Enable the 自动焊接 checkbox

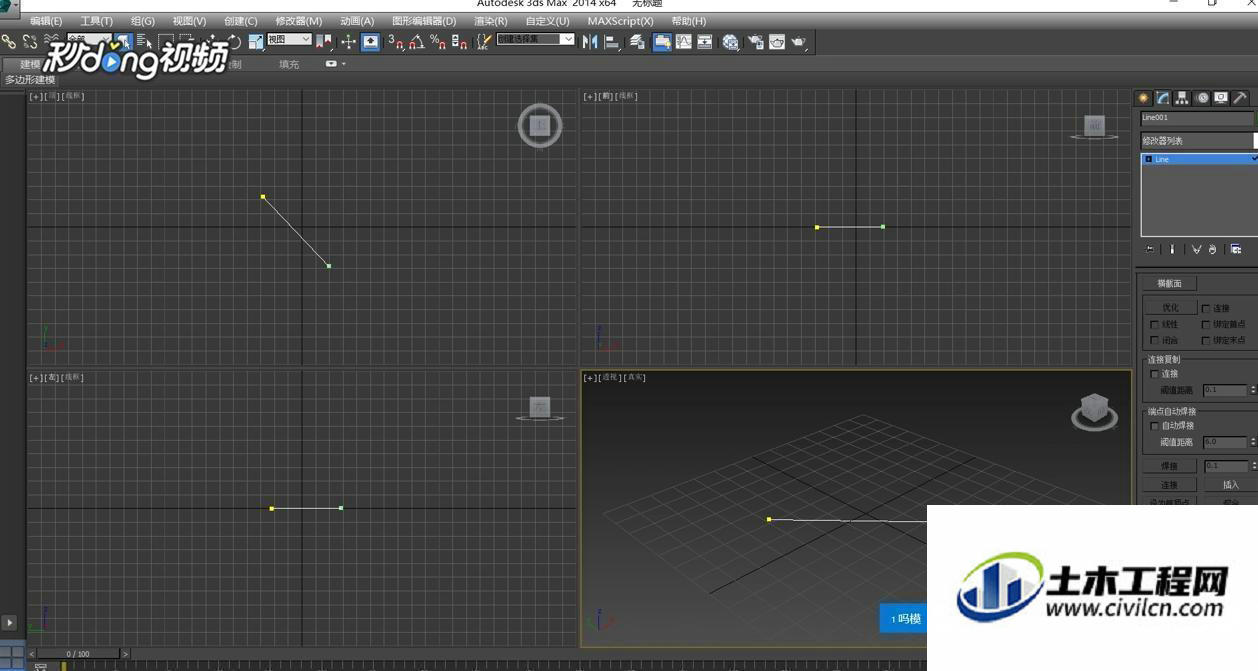[x=1155, y=426]
